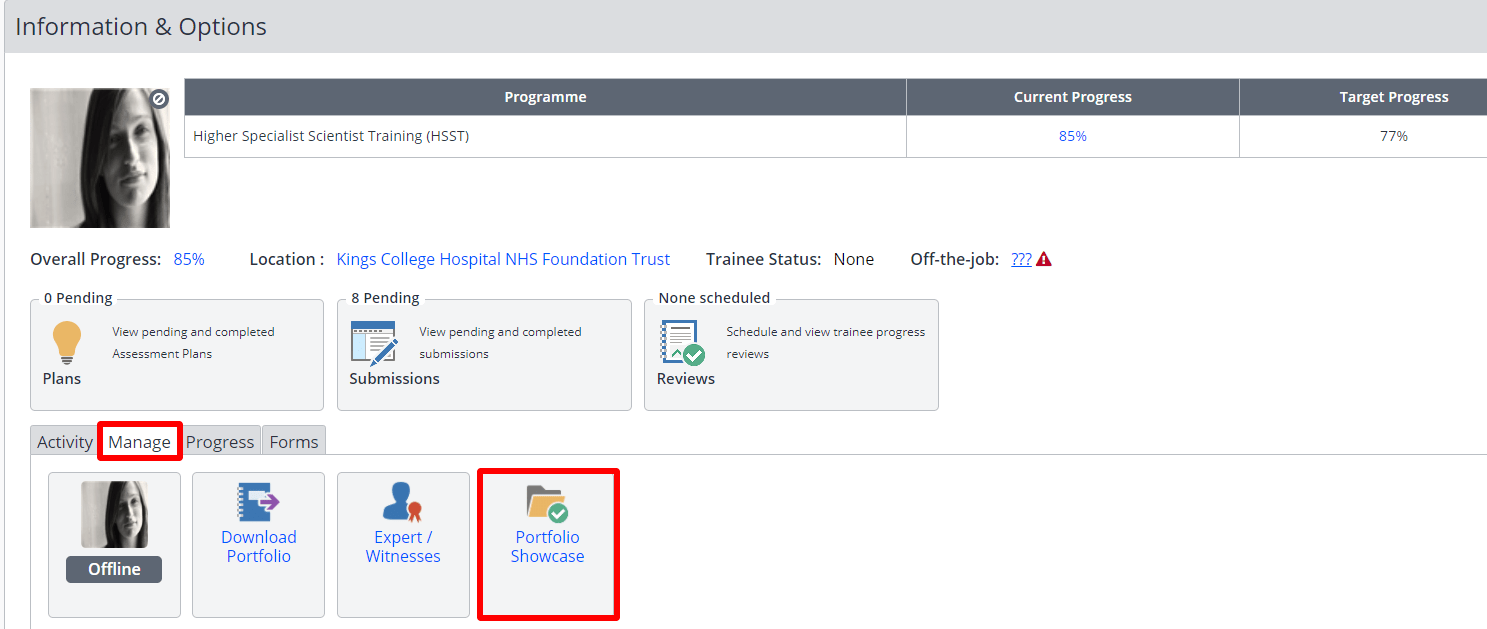This screenshot has width=1487, height=629.
Task: Click the 85% Current Progress table value
Action: (1073, 136)
